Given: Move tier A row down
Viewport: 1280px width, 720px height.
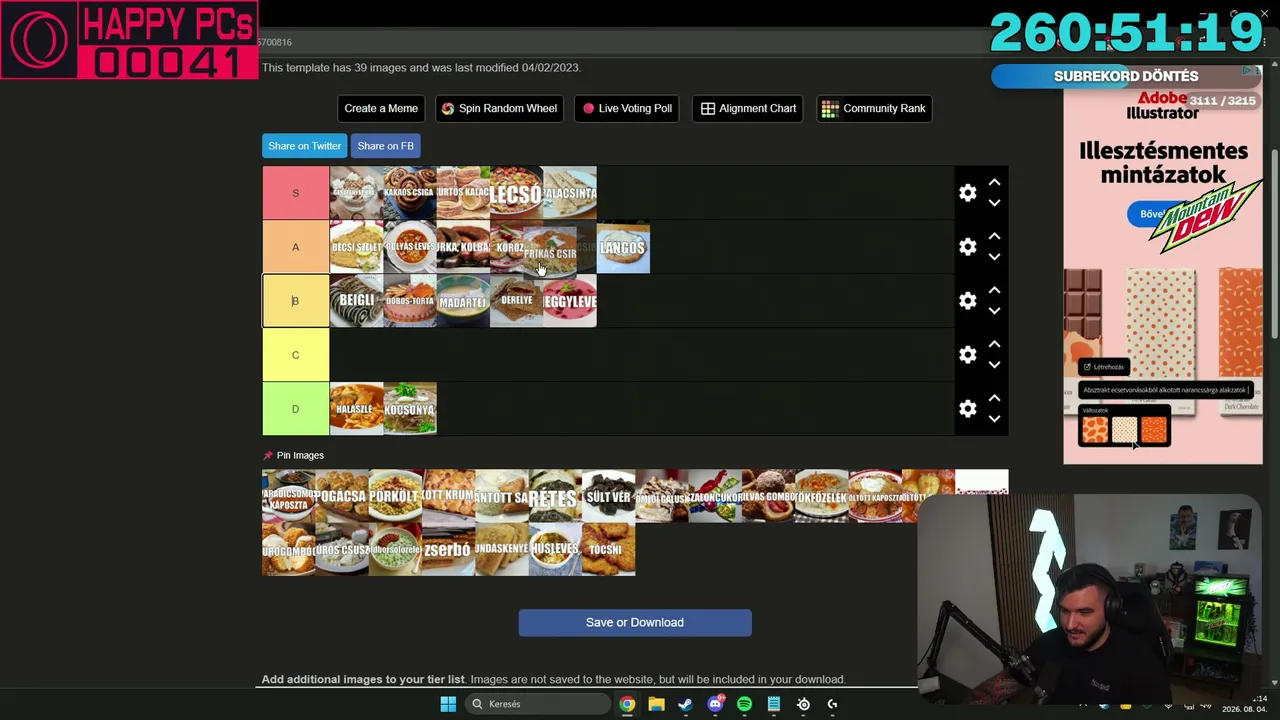Looking at the screenshot, I should (994, 257).
